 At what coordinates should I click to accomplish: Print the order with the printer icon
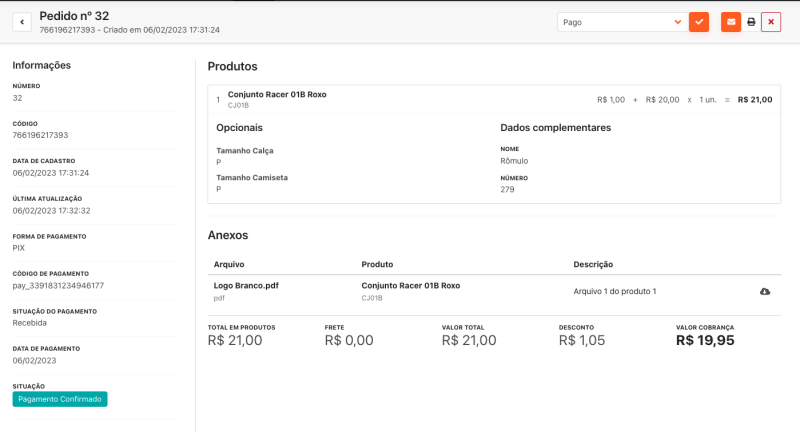tap(751, 22)
